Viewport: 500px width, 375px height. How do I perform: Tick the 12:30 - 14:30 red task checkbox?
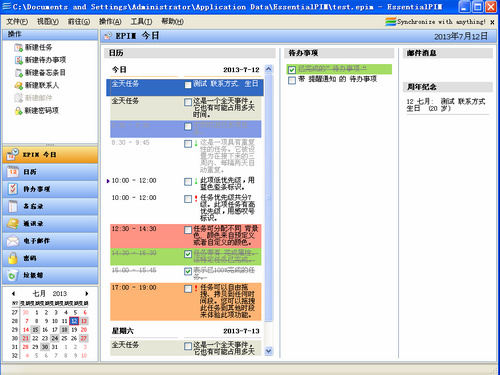(188, 230)
